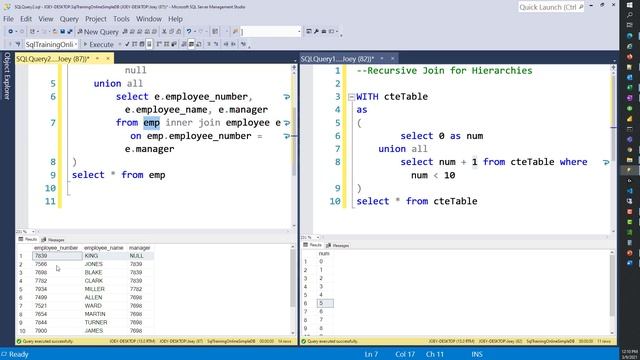
Task: Select the cell containing BLAKE
Action: [x=104, y=272]
